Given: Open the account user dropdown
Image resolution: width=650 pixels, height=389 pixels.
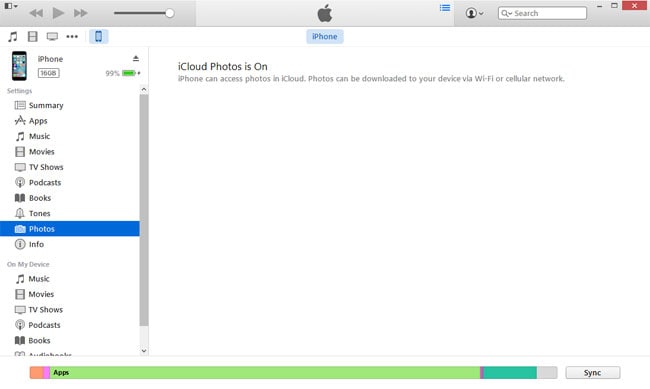Looking at the screenshot, I should tap(474, 13).
